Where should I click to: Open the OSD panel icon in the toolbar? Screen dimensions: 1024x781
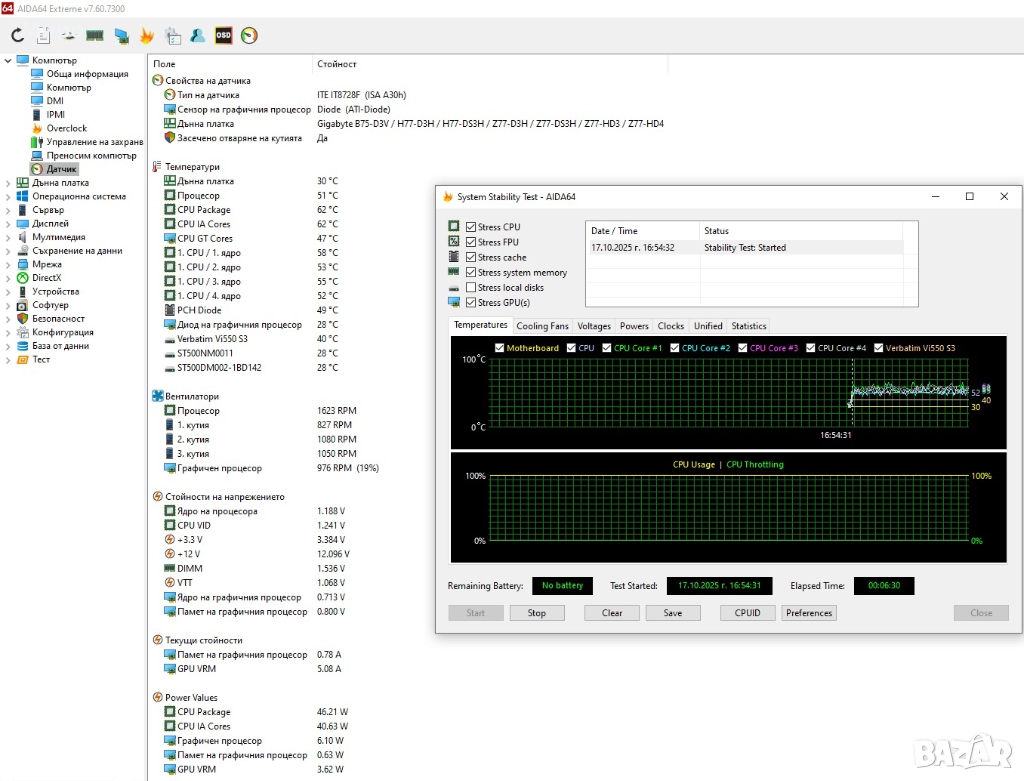pyautogui.click(x=224, y=36)
